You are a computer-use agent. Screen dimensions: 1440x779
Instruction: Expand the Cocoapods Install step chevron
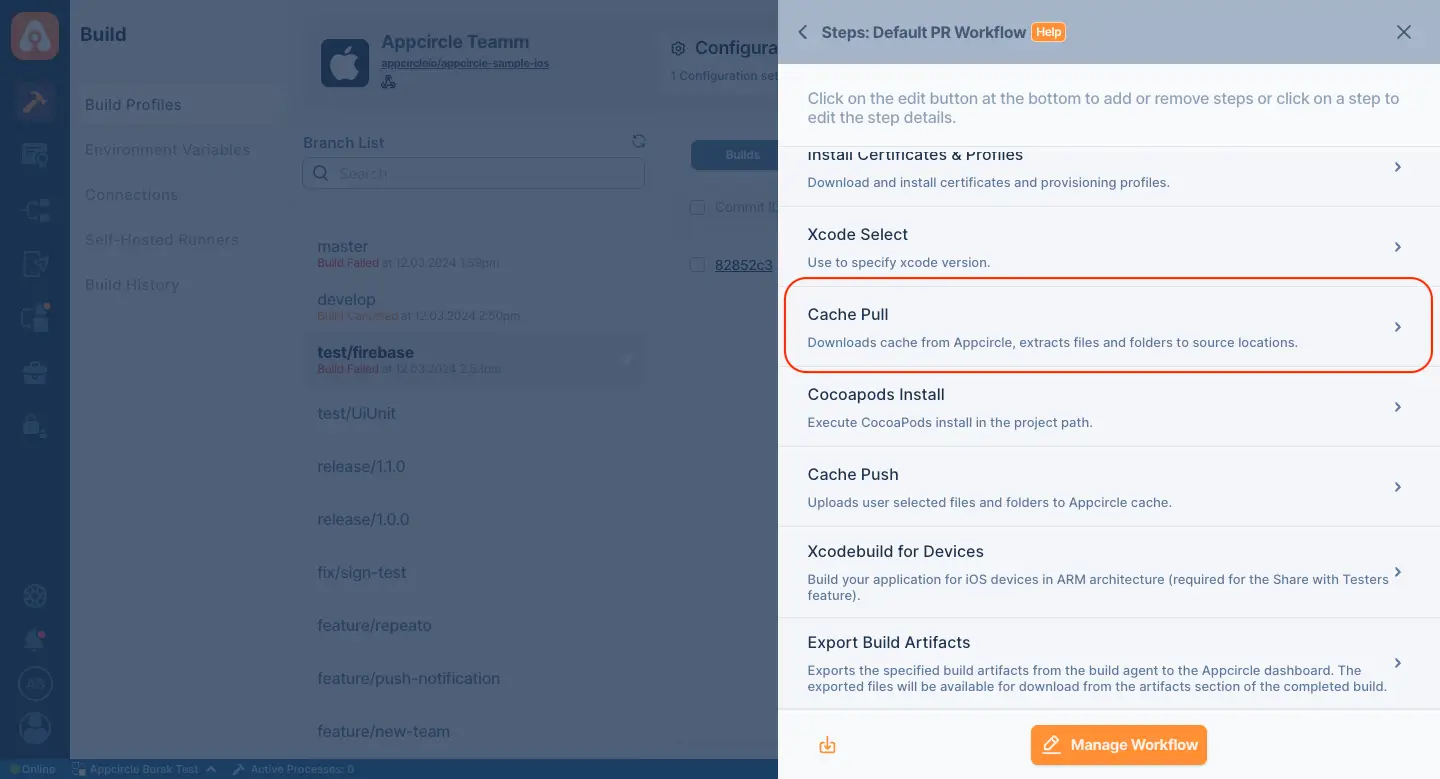pos(1398,407)
